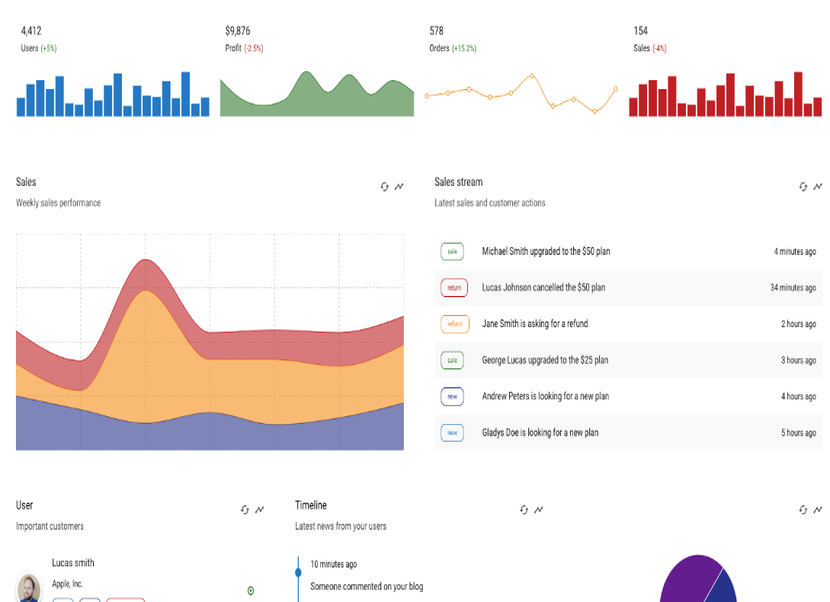Click the '4 hours ago' timestamp
This screenshot has height=602, width=830.
point(799,397)
